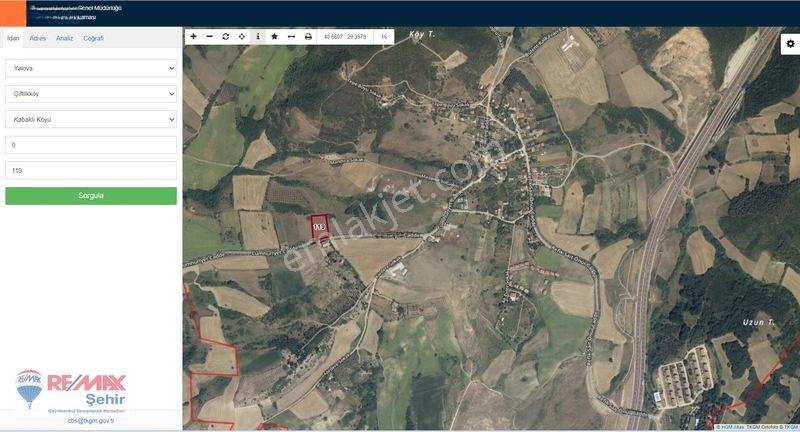800x432 pixels.
Task: Click the coordinates readout 40.6607 : 29.3579
Action: pos(345,37)
